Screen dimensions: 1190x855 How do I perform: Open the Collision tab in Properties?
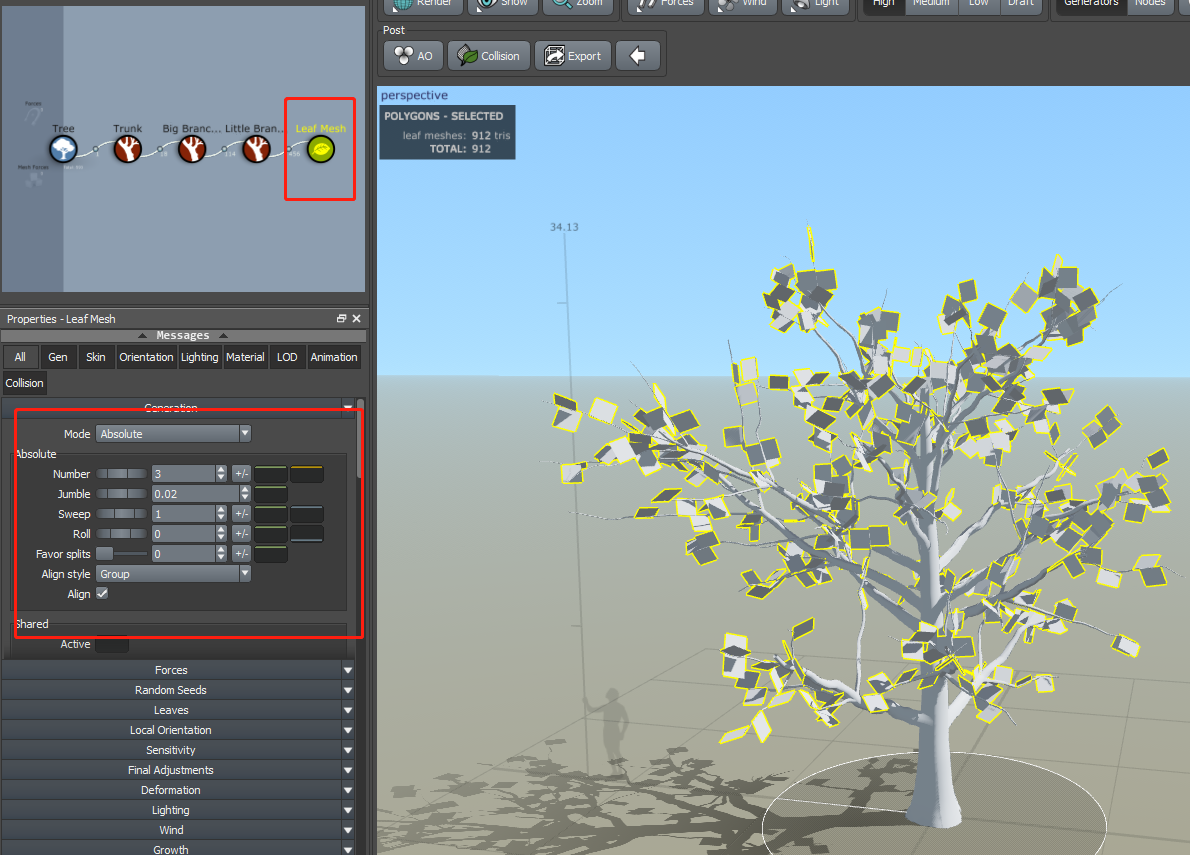(x=24, y=383)
